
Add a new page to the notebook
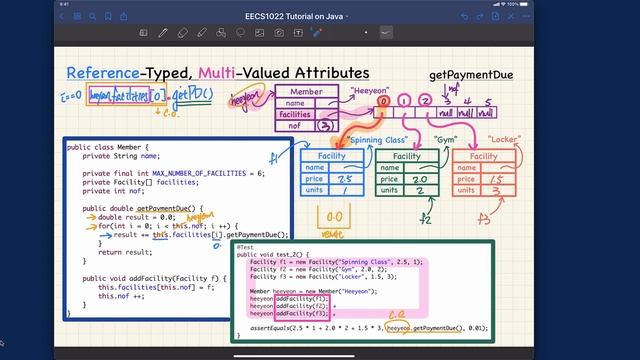click(x=496, y=16)
